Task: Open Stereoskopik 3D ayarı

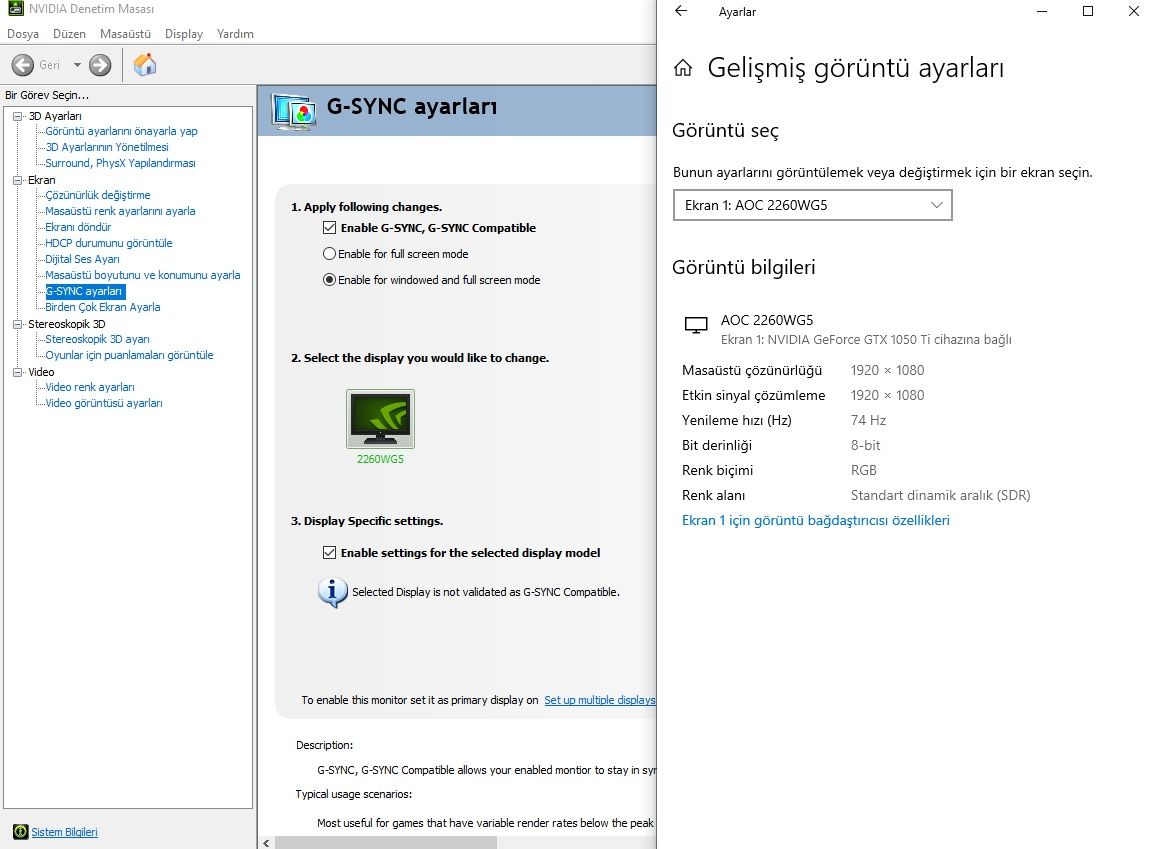Action: pos(97,339)
